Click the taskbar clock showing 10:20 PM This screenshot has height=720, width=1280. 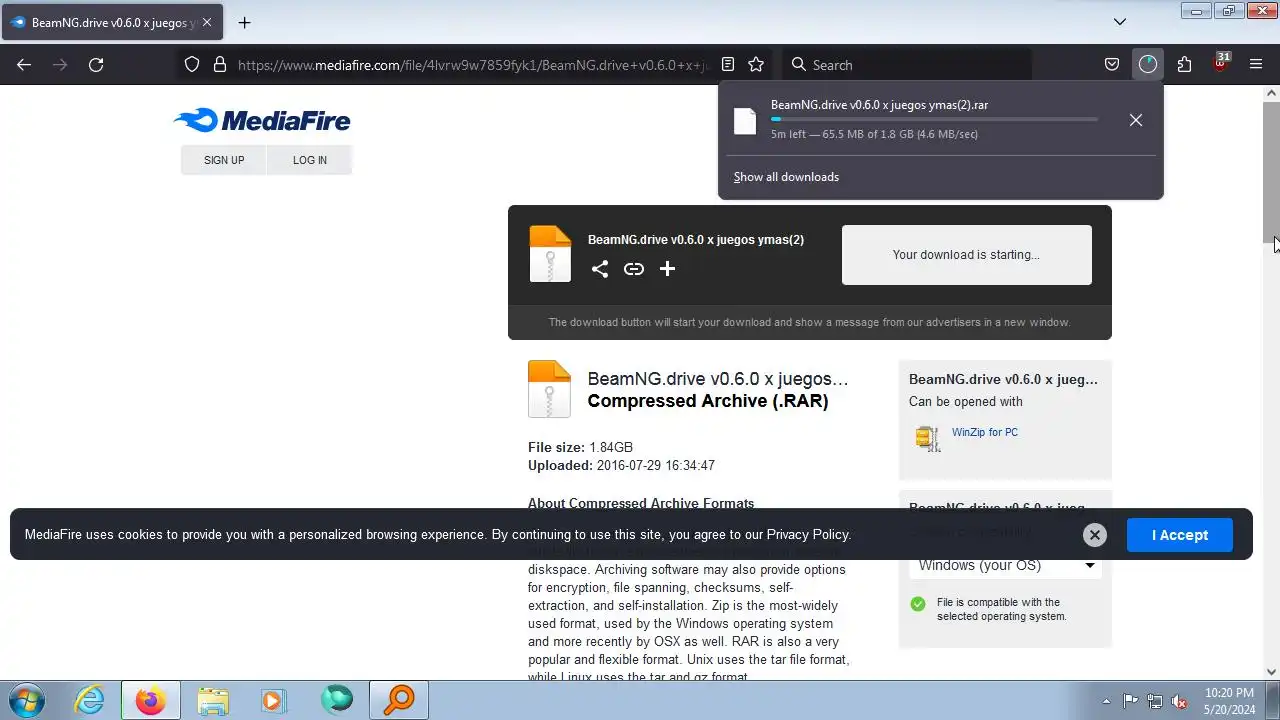pos(1229,701)
